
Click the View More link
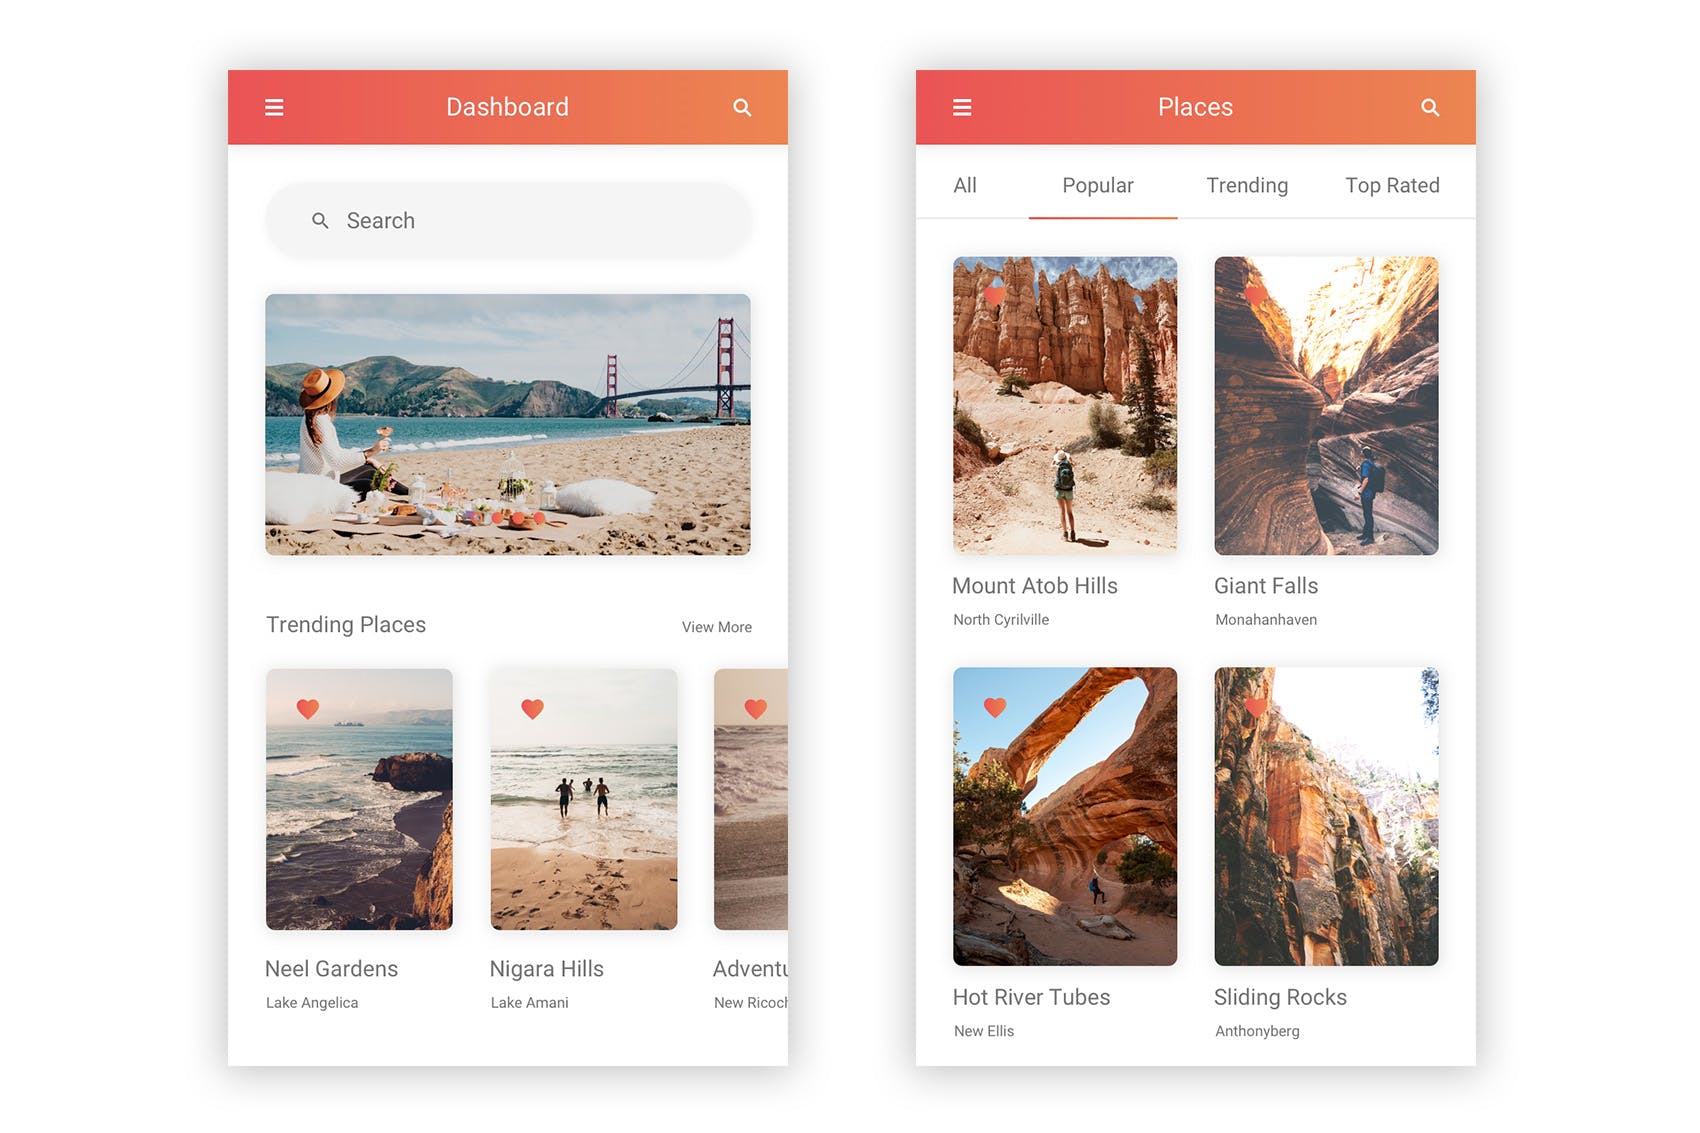[x=716, y=627]
